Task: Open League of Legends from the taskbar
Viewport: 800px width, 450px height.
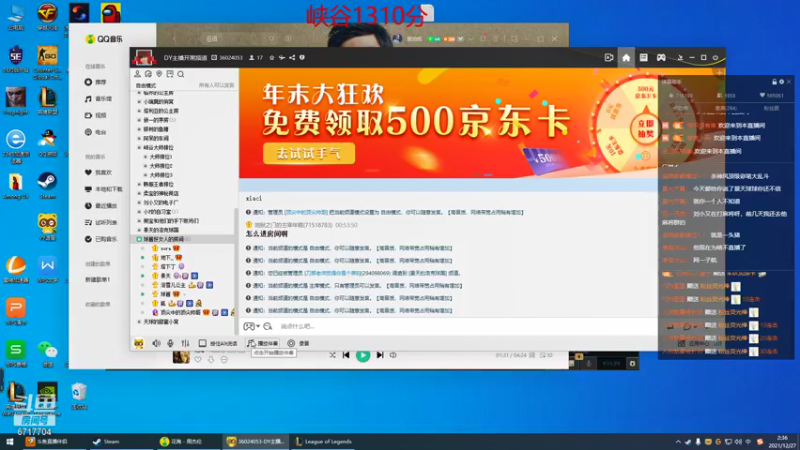Action: (323, 442)
